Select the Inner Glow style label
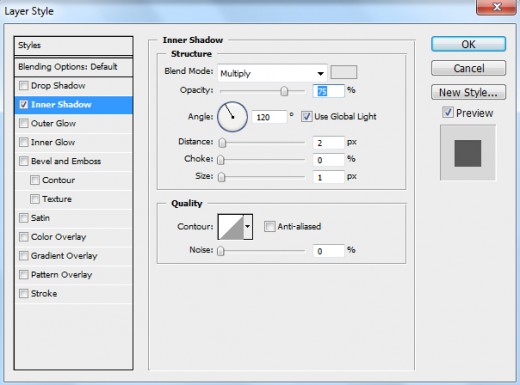This screenshot has height=385, width=520. coord(53,142)
